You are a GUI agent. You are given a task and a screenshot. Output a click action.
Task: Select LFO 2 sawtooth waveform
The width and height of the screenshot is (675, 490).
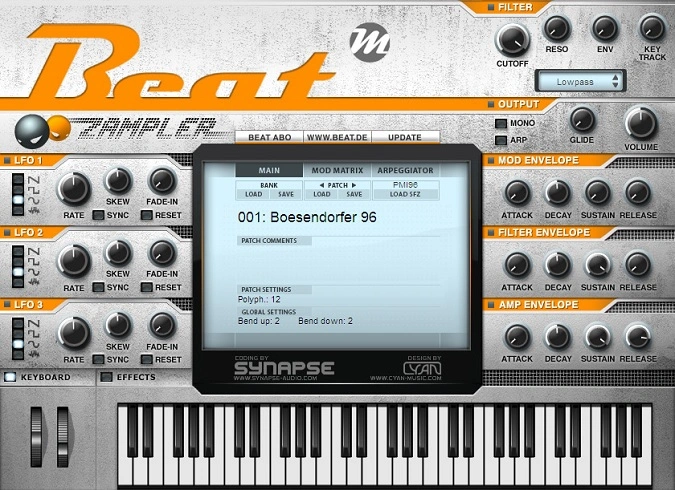coord(18,251)
